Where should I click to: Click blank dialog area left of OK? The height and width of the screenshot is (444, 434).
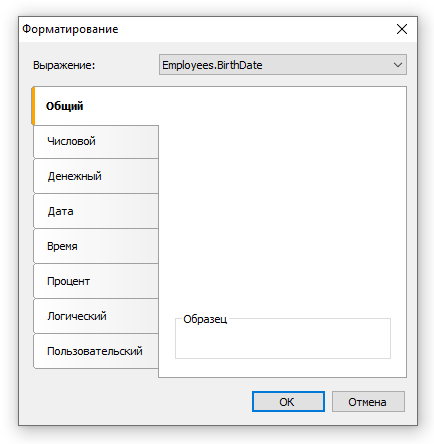click(x=140, y=402)
